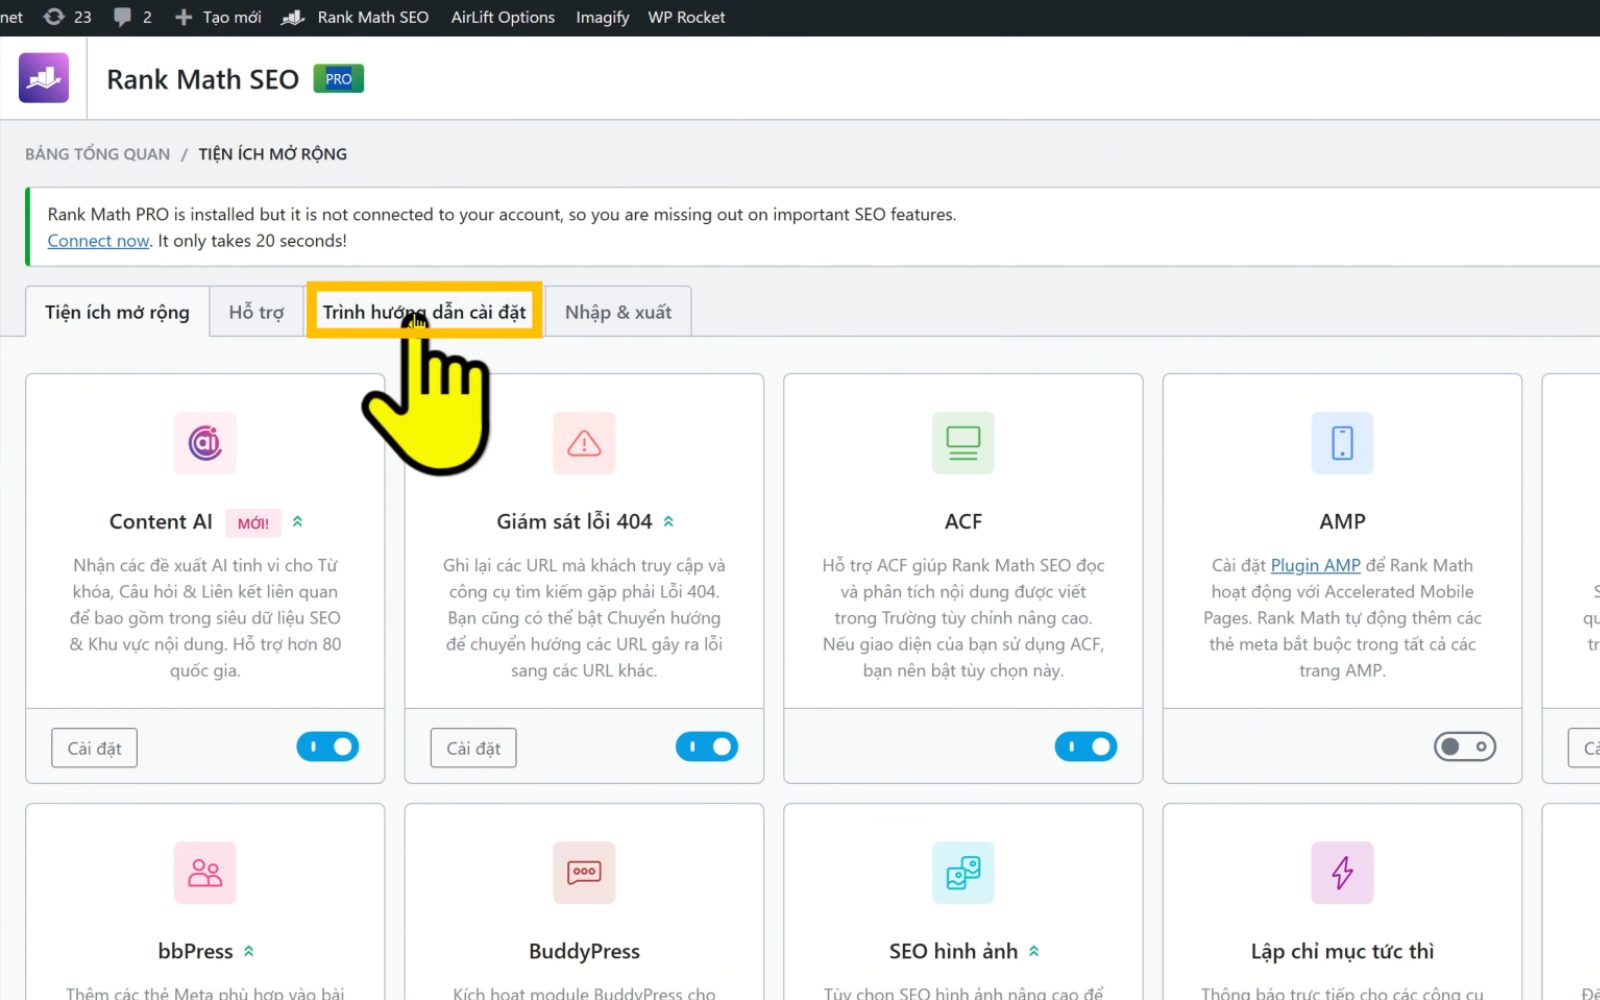The image size is (1600, 1000).
Task: Enable the AMP module toggle
Action: click(1465, 747)
